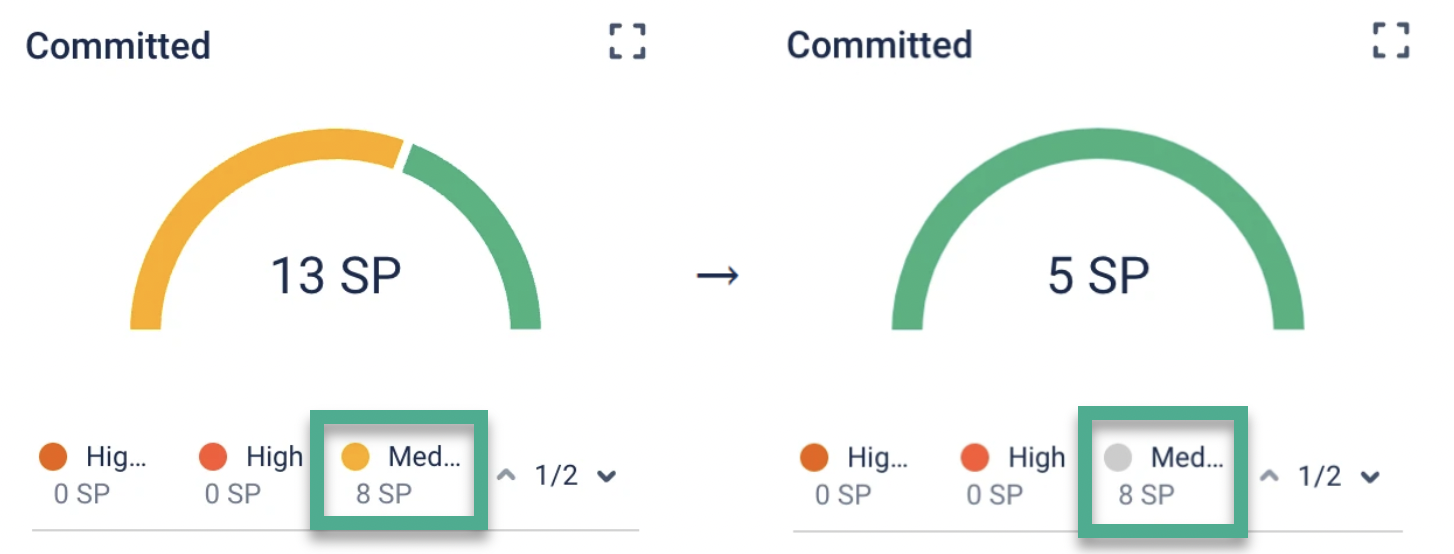Toggle the Highest legend dot in 13 SP chart
Viewport: 1454px width, 554px height.
[x=53, y=458]
